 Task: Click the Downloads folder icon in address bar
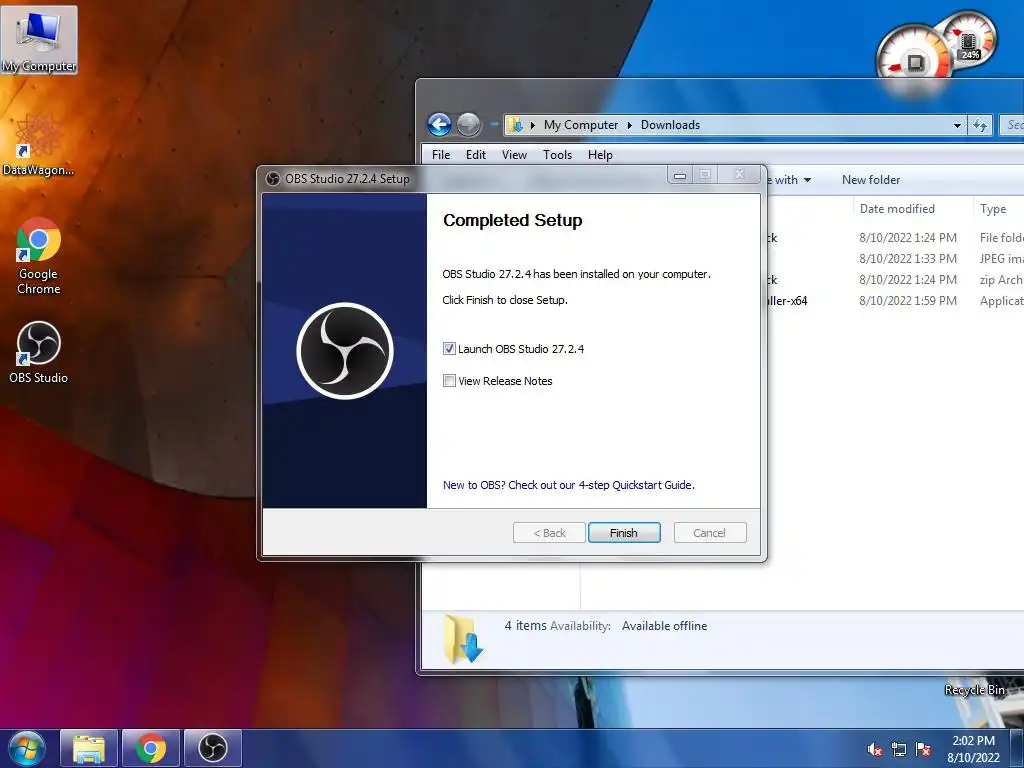[x=515, y=125]
